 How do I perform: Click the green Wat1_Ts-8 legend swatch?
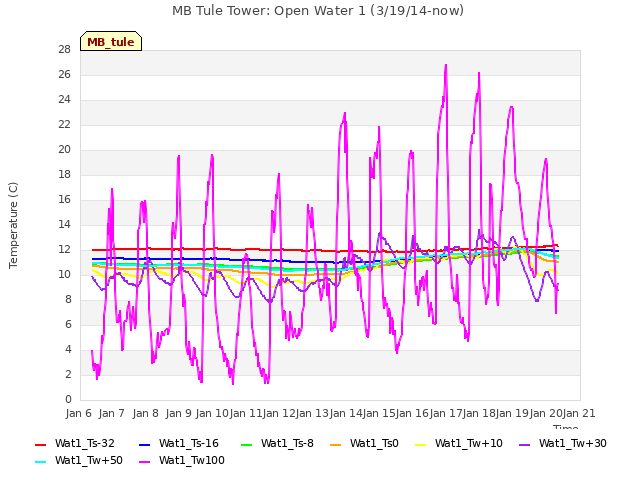point(247,444)
